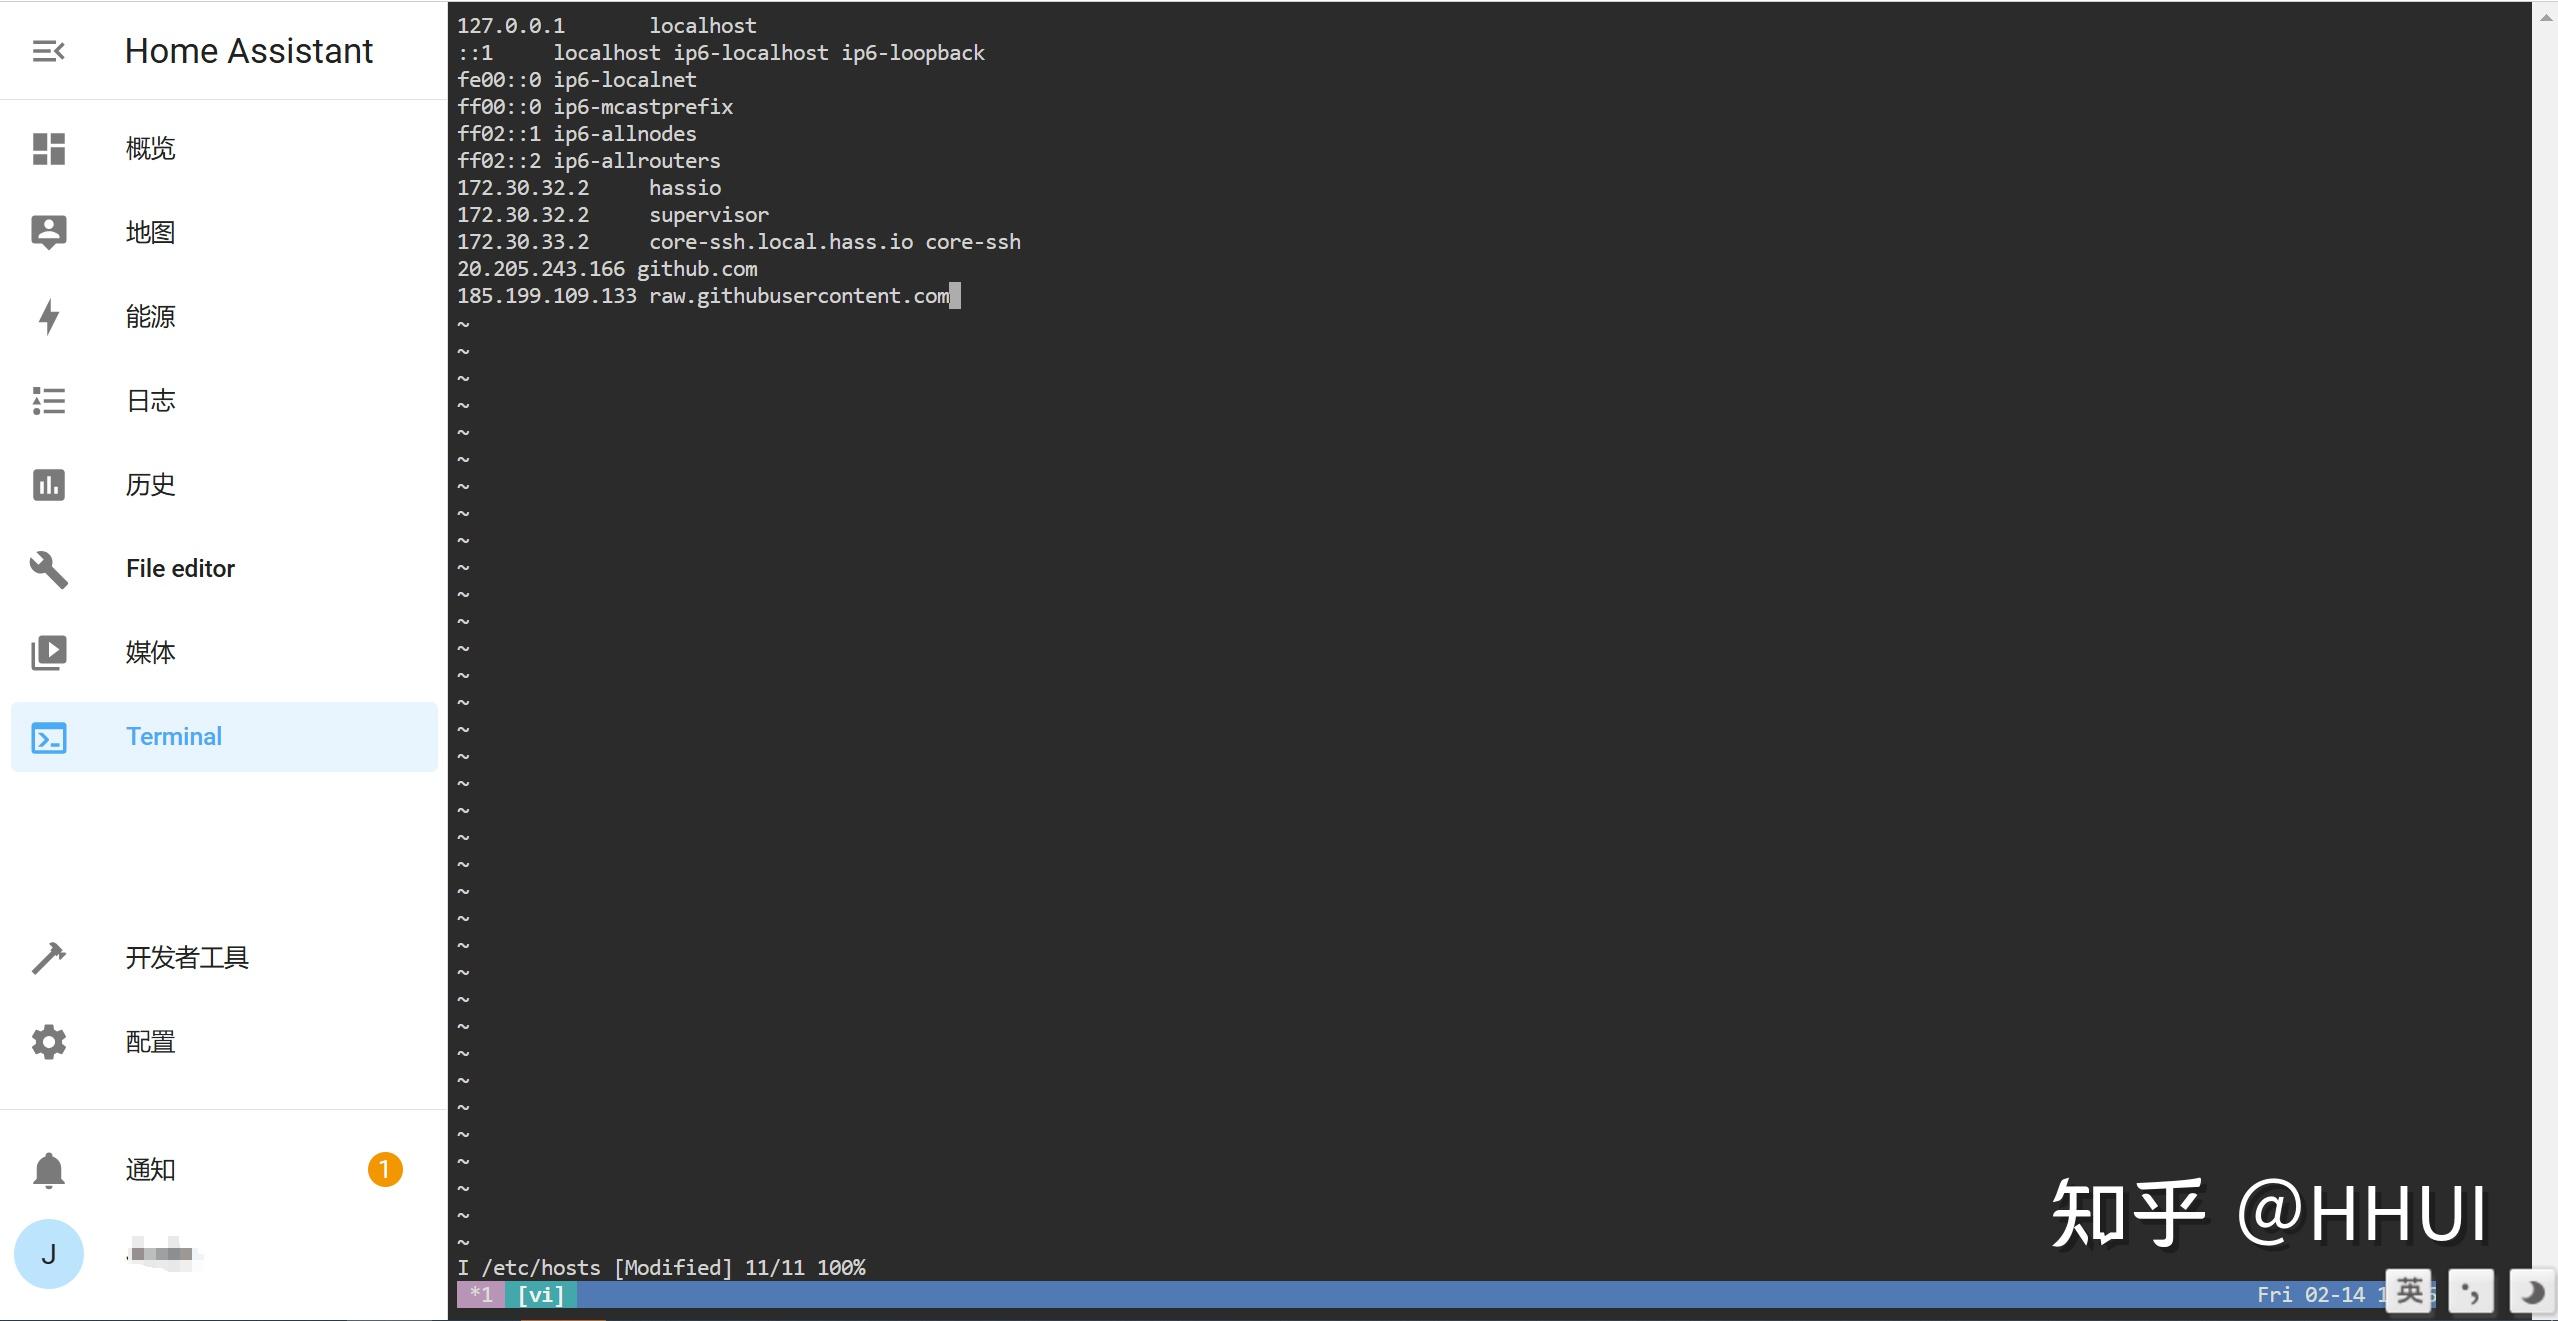This screenshot has width=2558, height=1321.
Task: Click the Terminal console icon
Action: [48, 737]
